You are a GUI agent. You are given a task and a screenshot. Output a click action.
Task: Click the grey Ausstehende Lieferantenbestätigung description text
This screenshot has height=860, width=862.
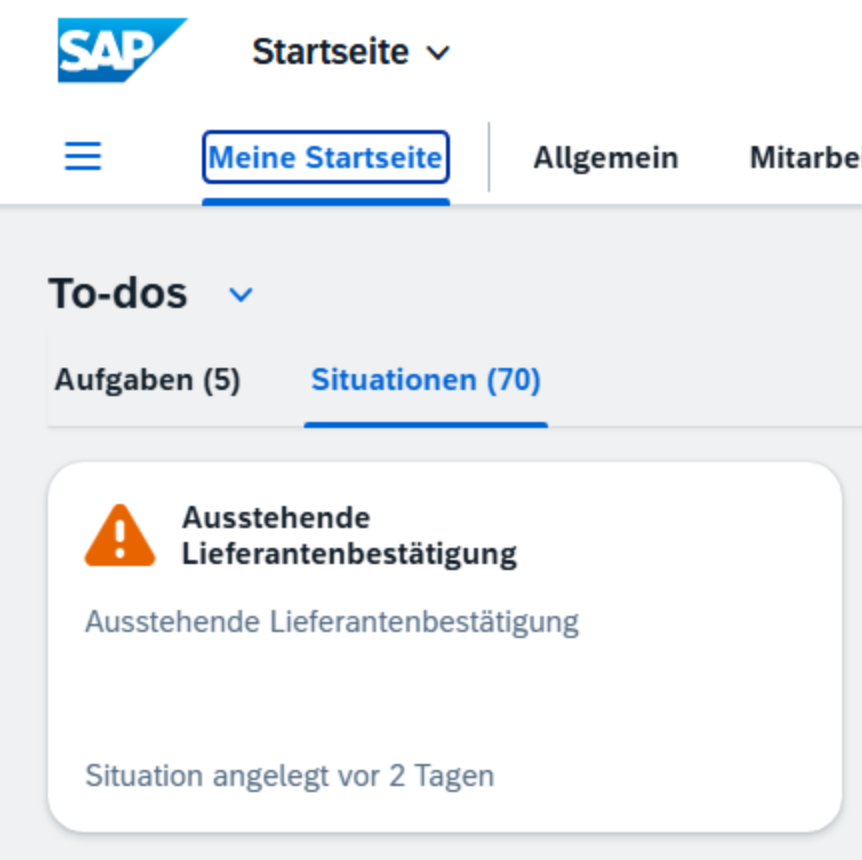coord(331,622)
